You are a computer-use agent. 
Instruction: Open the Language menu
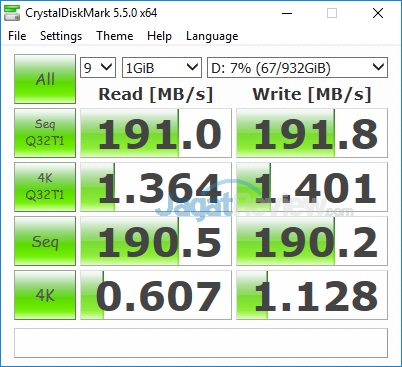[212, 36]
